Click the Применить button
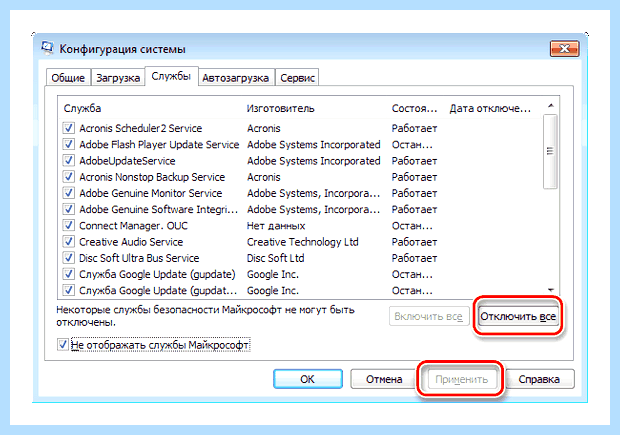The height and width of the screenshot is (435, 620). pyautogui.click(x=461, y=379)
